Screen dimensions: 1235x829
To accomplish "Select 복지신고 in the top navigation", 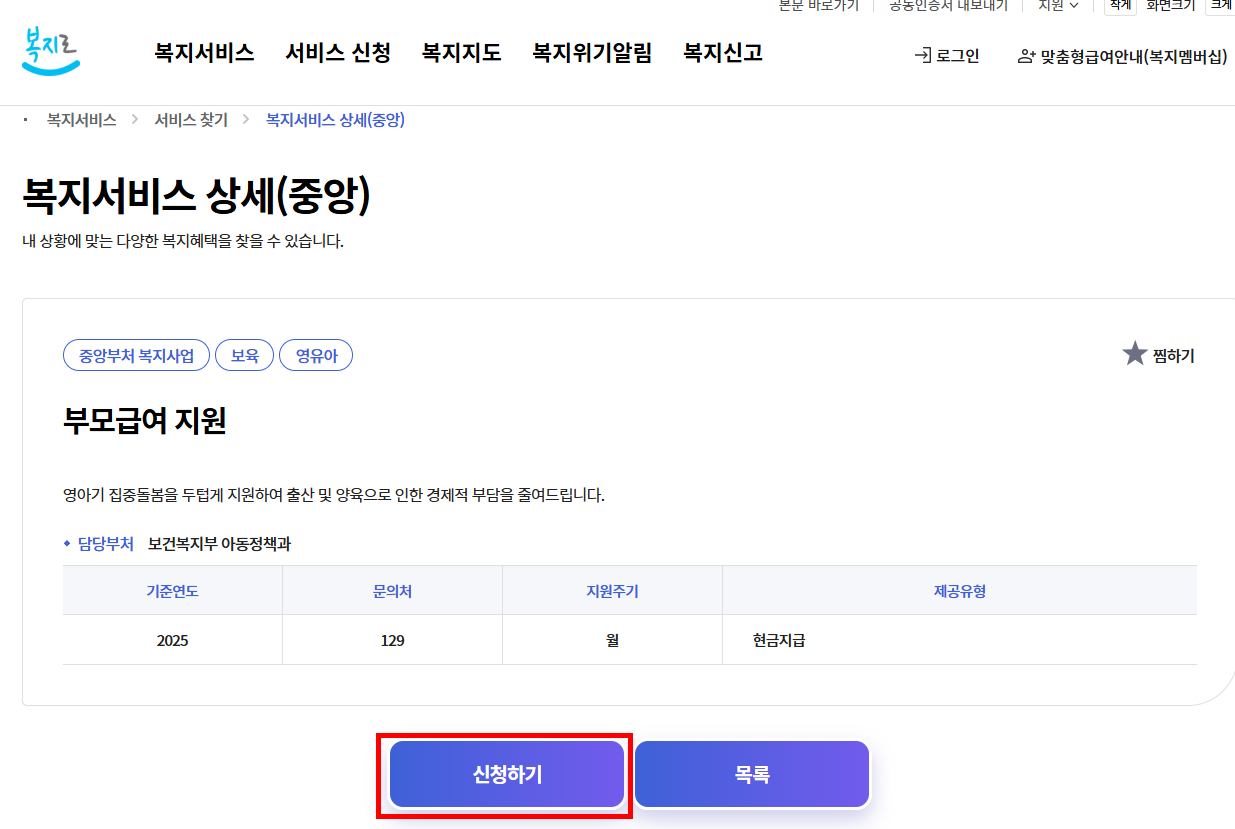I will coord(722,52).
